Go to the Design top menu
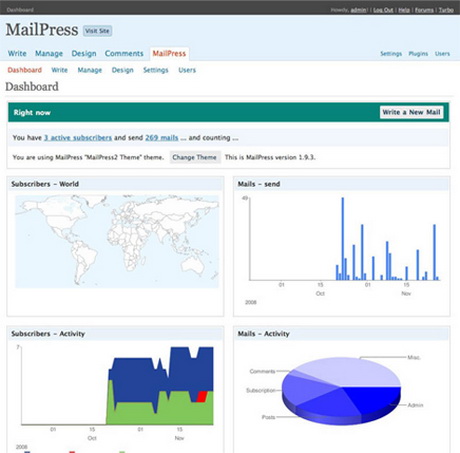The width and height of the screenshot is (460, 453). pos(84,53)
